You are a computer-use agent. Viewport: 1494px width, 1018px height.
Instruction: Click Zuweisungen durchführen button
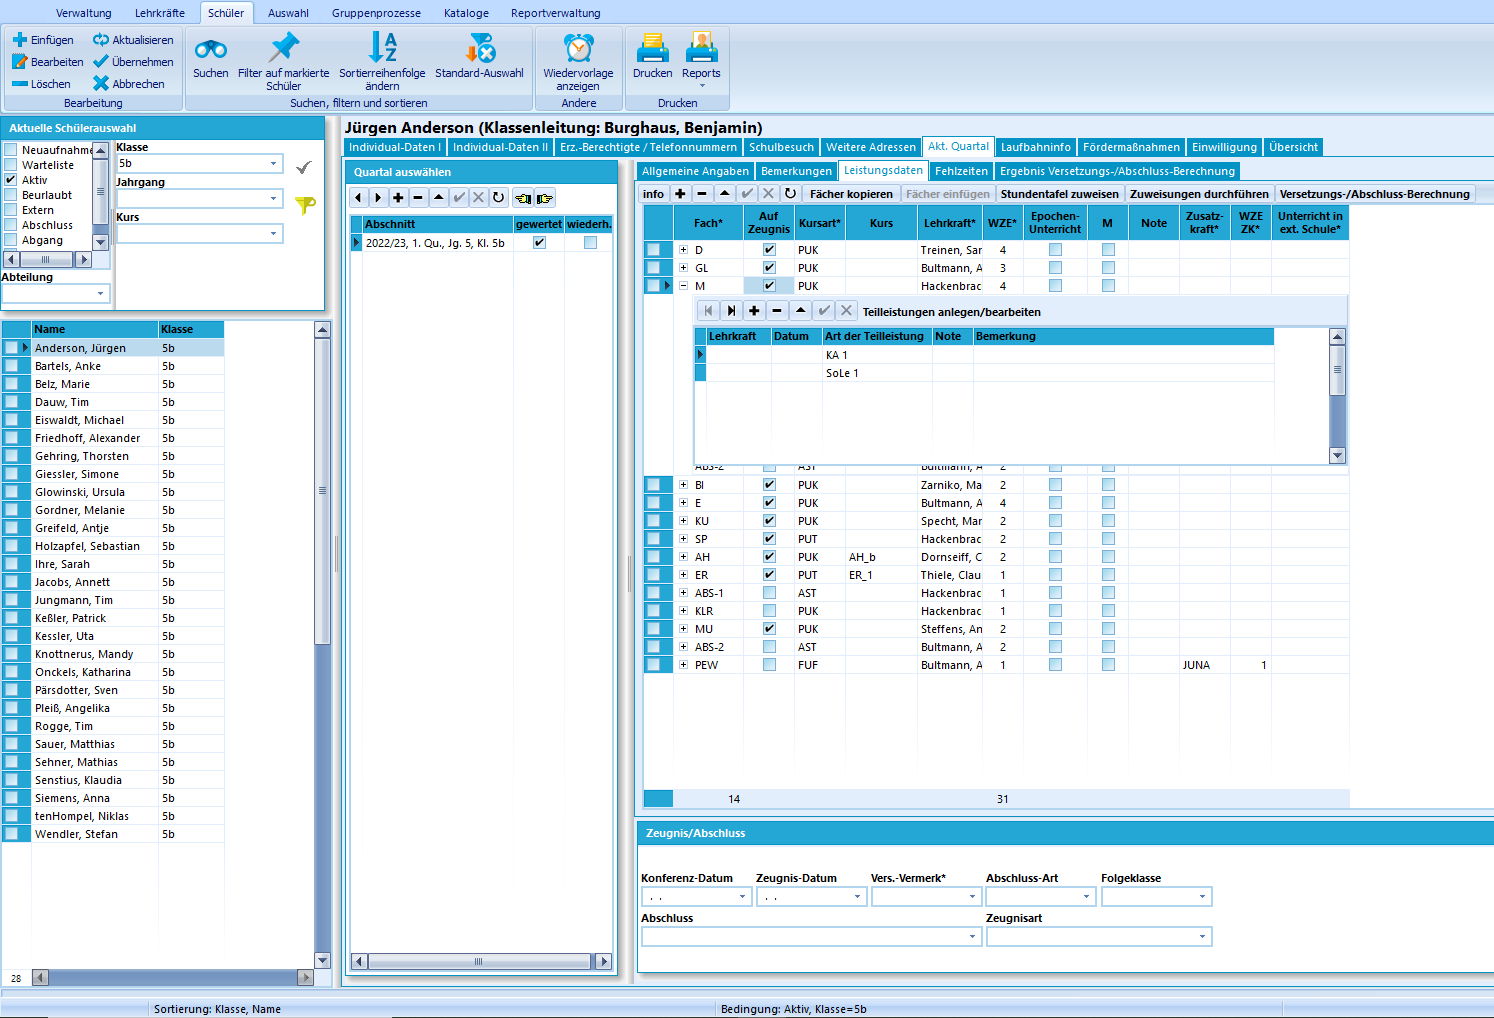1199,194
